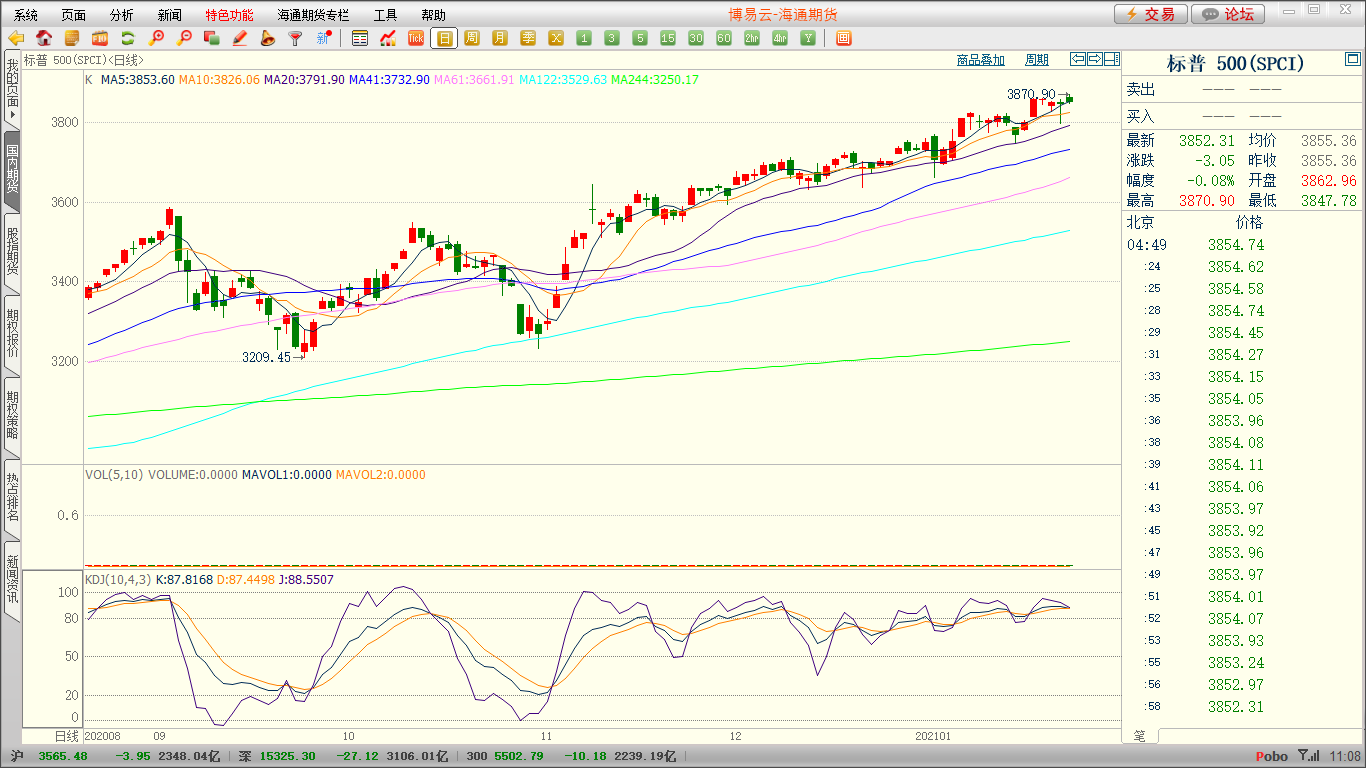This screenshot has height=768, width=1366.
Task: Click the 3209.45 low price label on the chart
Action: pyautogui.click(x=267, y=357)
